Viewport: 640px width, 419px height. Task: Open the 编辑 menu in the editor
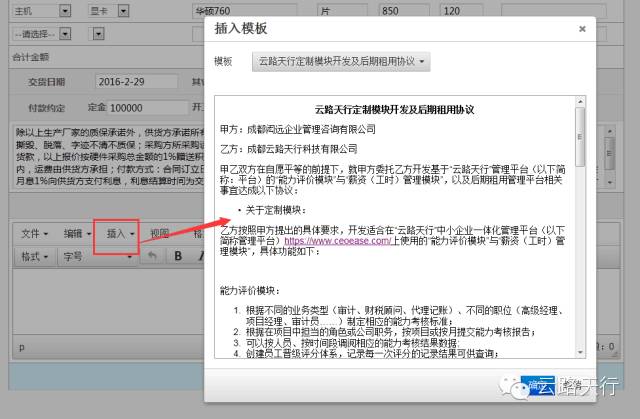coord(77,234)
